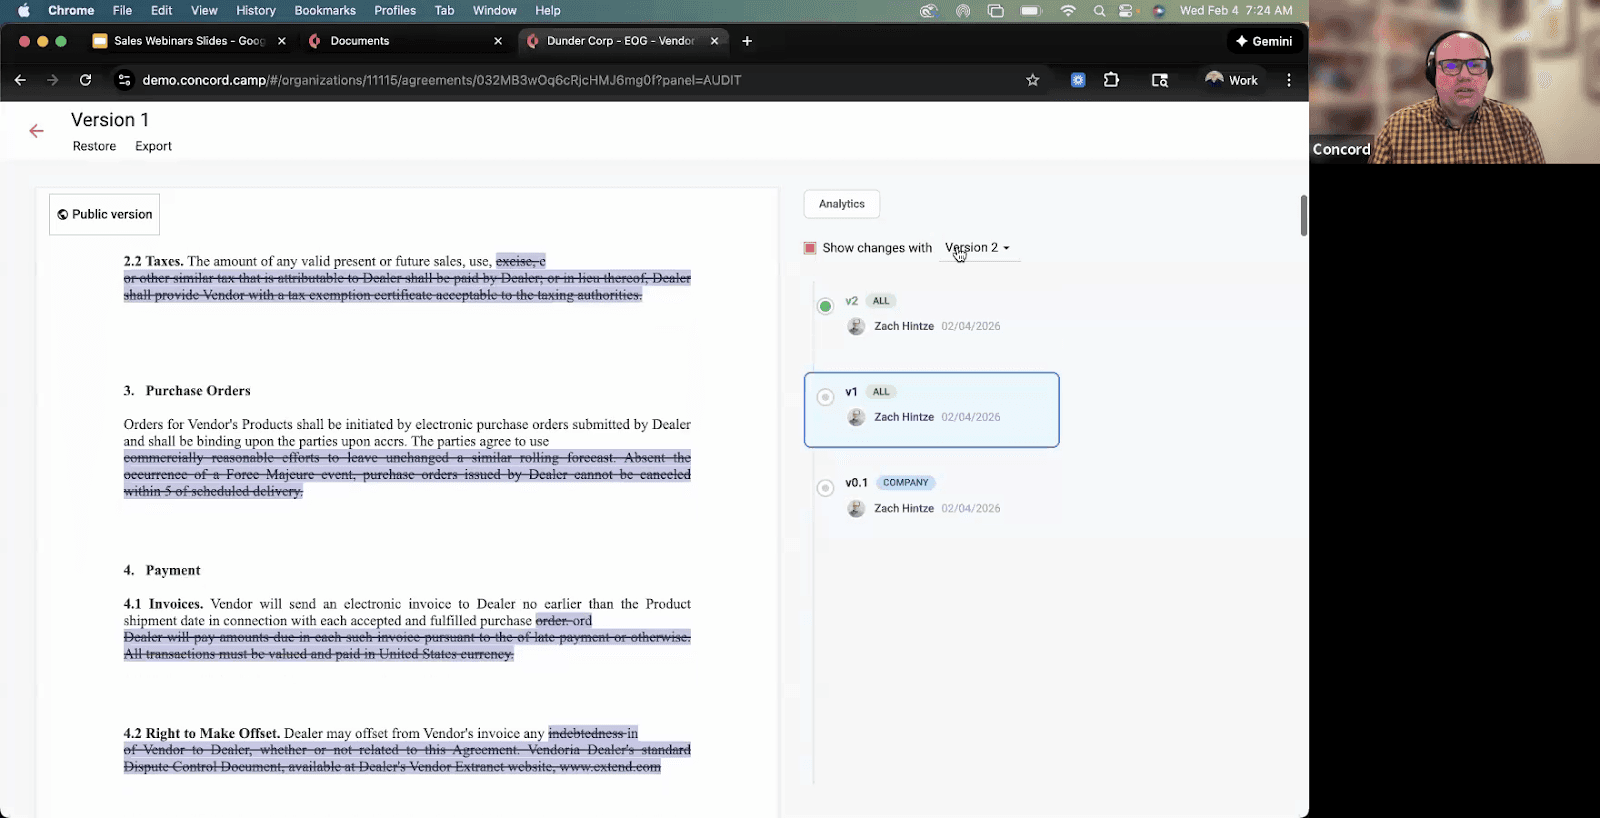The width and height of the screenshot is (1600, 818).
Task: Select the v1 version radio button
Action: click(825, 397)
